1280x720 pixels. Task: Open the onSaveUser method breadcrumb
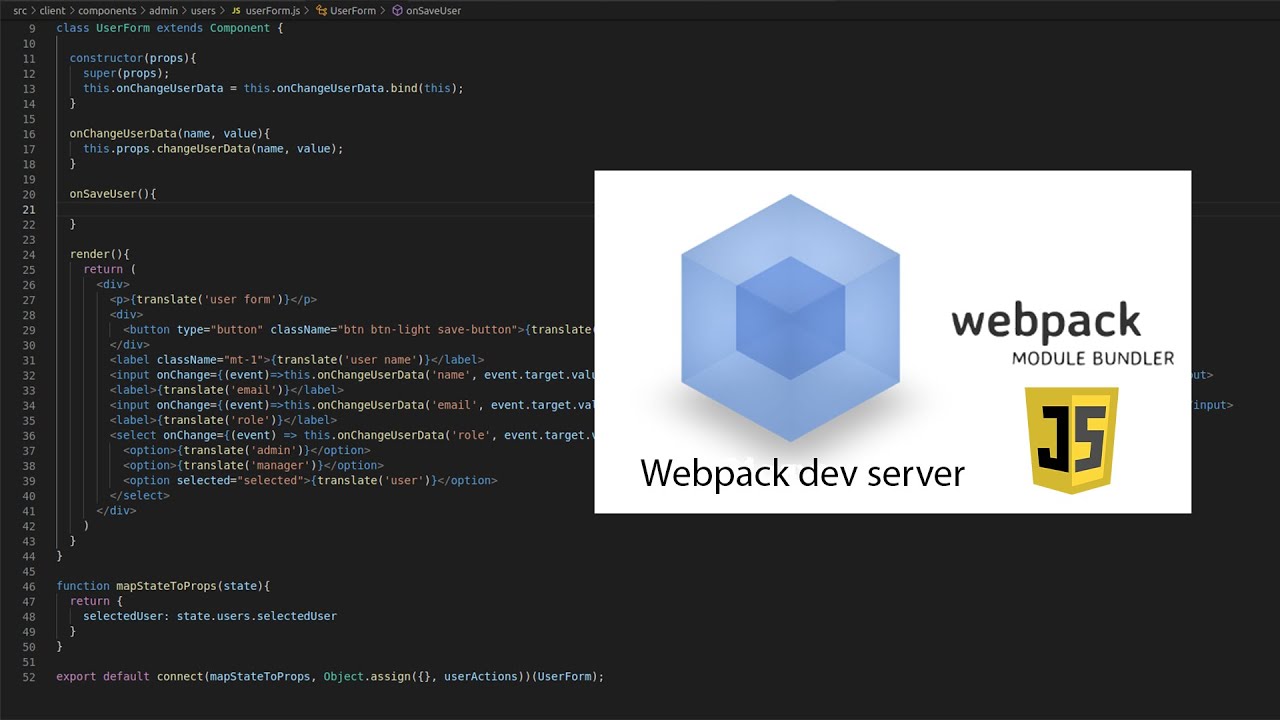pyautogui.click(x=434, y=10)
